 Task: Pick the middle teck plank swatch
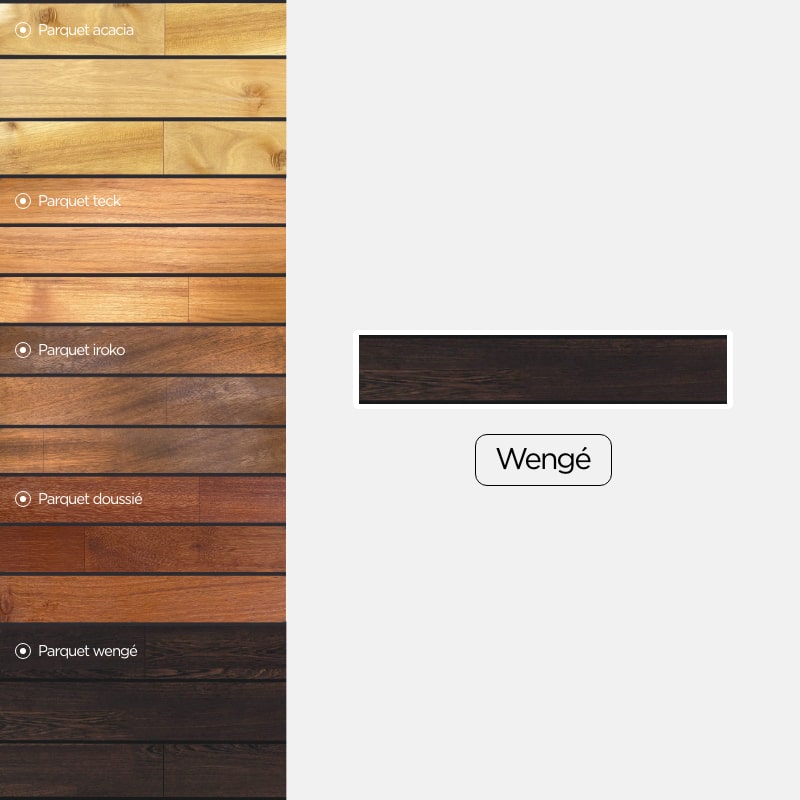(143, 250)
